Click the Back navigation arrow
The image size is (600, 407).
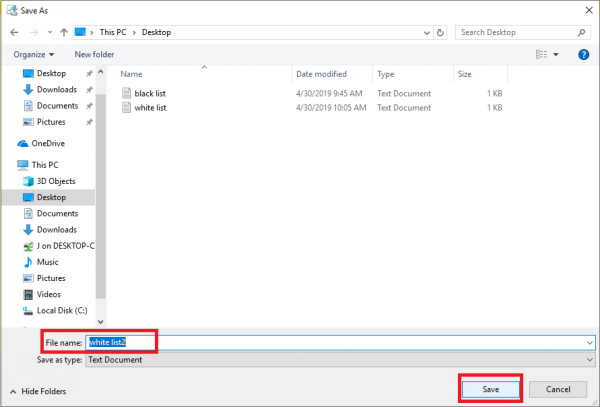pos(14,32)
